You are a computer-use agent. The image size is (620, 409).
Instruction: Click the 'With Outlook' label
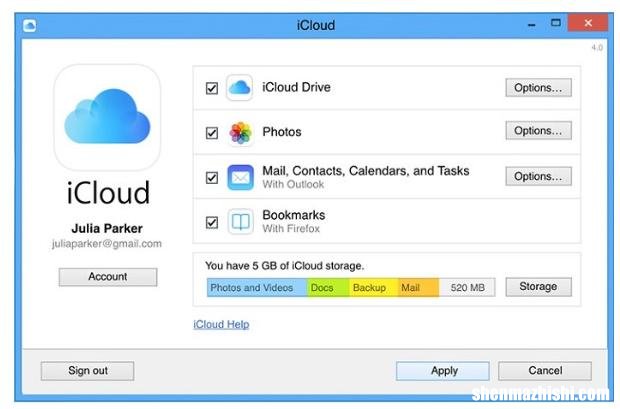pyautogui.click(x=293, y=184)
